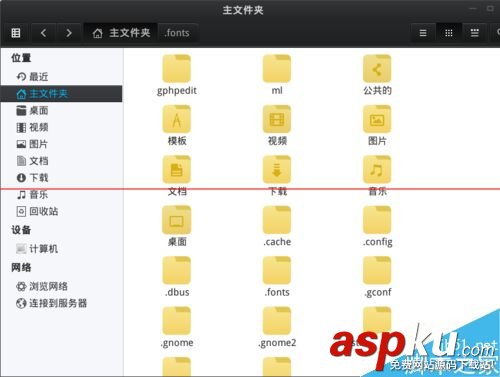Select 计算机 under devices
This screenshot has height=377, width=500.
click(62, 248)
